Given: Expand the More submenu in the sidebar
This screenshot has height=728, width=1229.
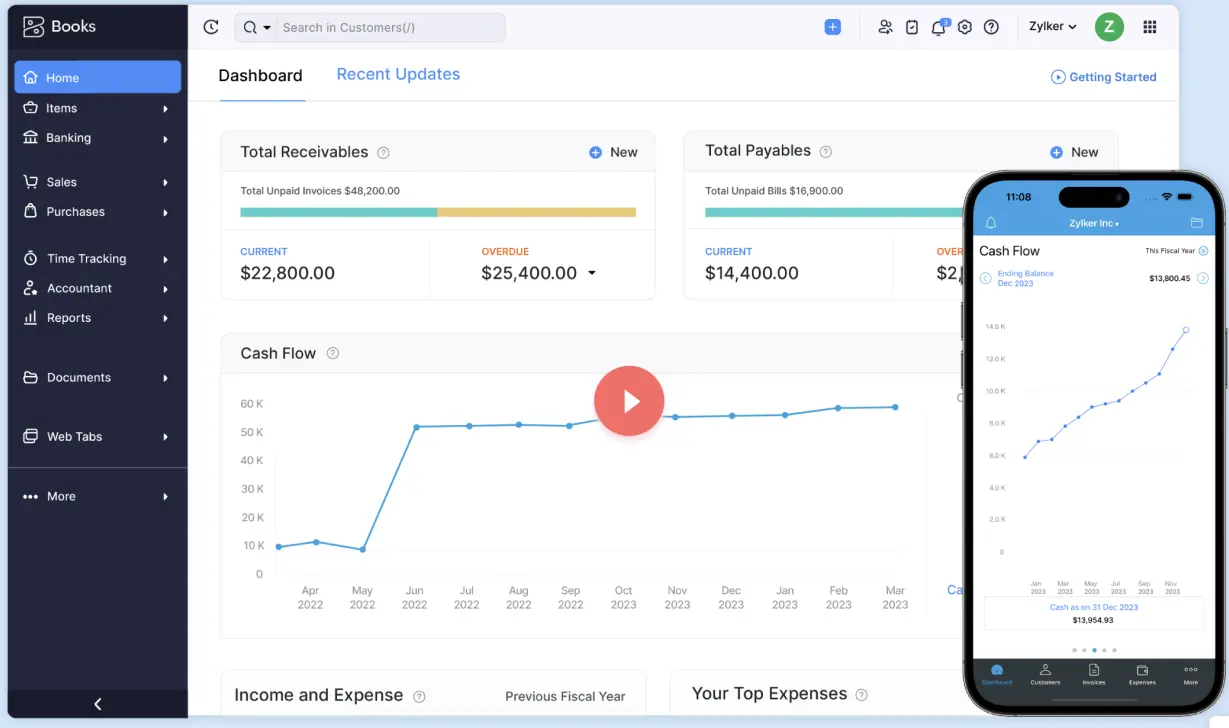Looking at the screenshot, I should point(166,497).
